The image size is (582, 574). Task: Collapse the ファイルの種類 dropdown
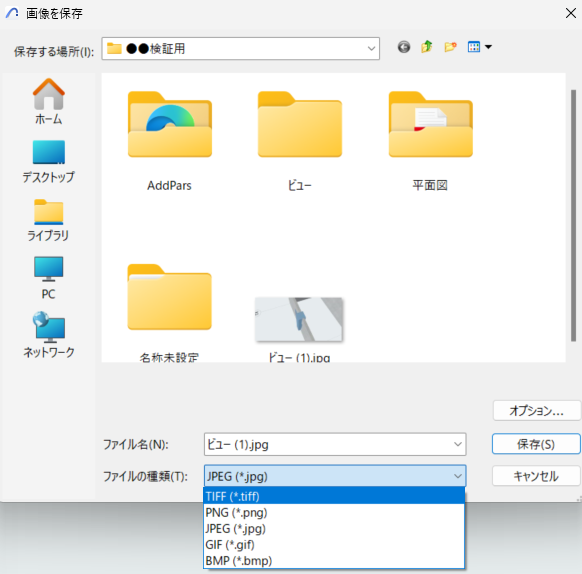click(x=458, y=476)
